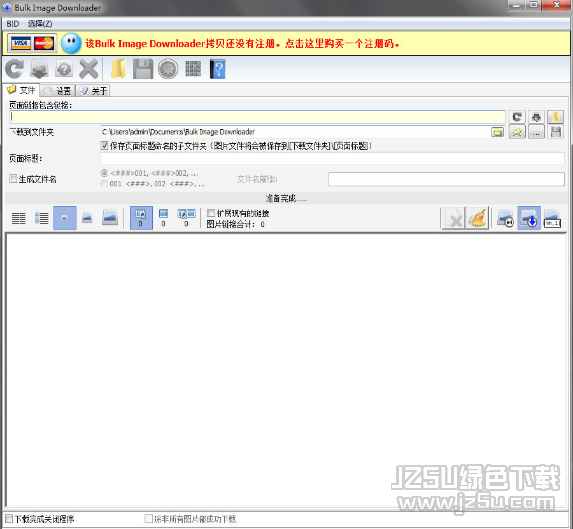573x529 pixels.
Task: Click the 文件名前缀 input field
Action: coord(446,179)
